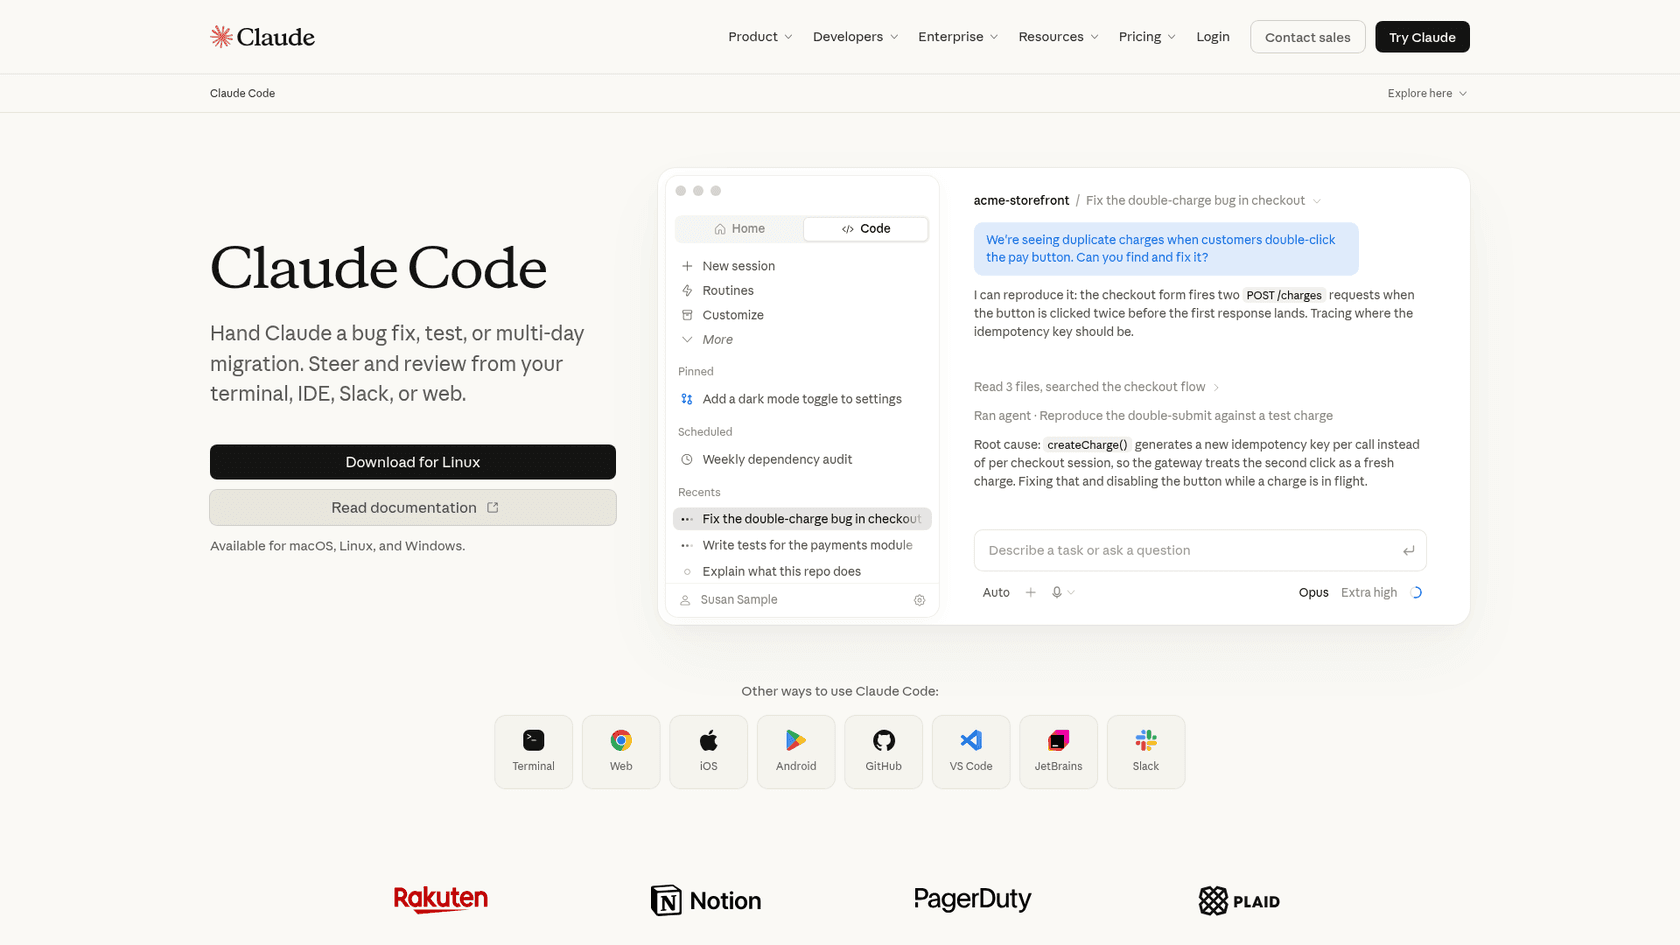Switch to the Code tab
The width and height of the screenshot is (1680, 945).
[866, 229]
